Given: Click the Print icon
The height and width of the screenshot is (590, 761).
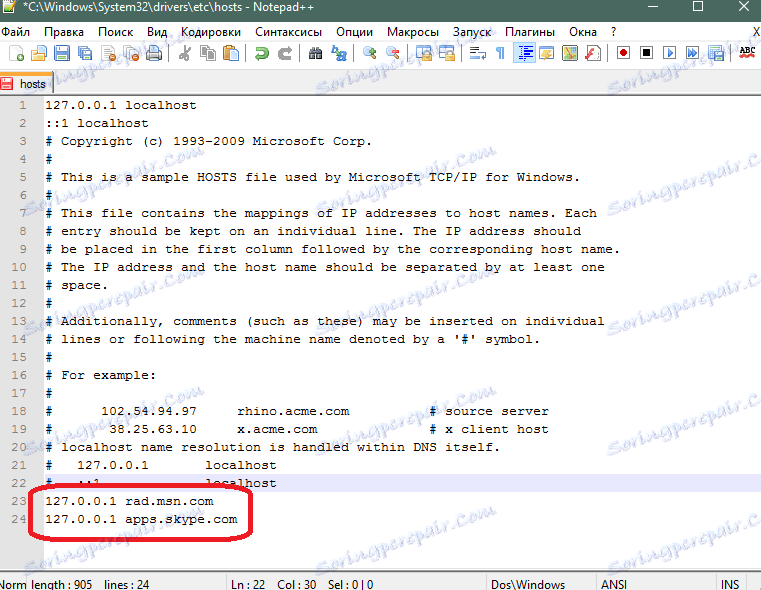Looking at the screenshot, I should pyautogui.click(x=154, y=53).
